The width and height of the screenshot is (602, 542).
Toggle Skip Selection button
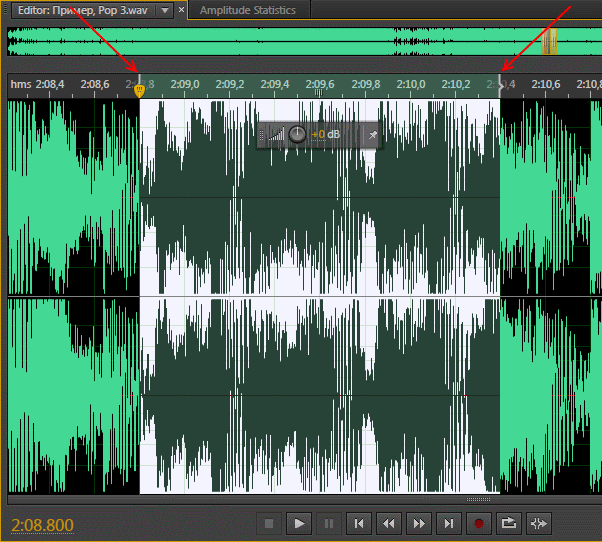coord(539,523)
